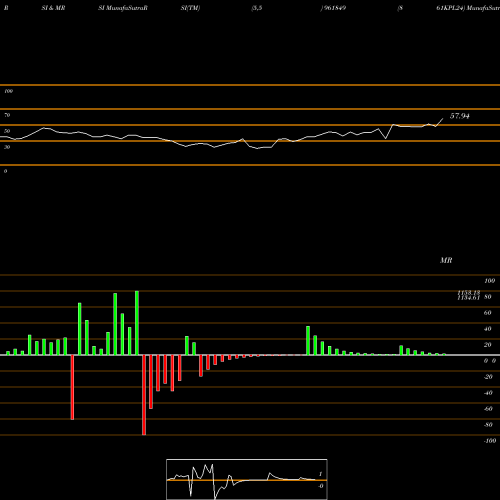Click the -100 label on MR axis
This screenshot has width=500, height=500.
[490, 441]
